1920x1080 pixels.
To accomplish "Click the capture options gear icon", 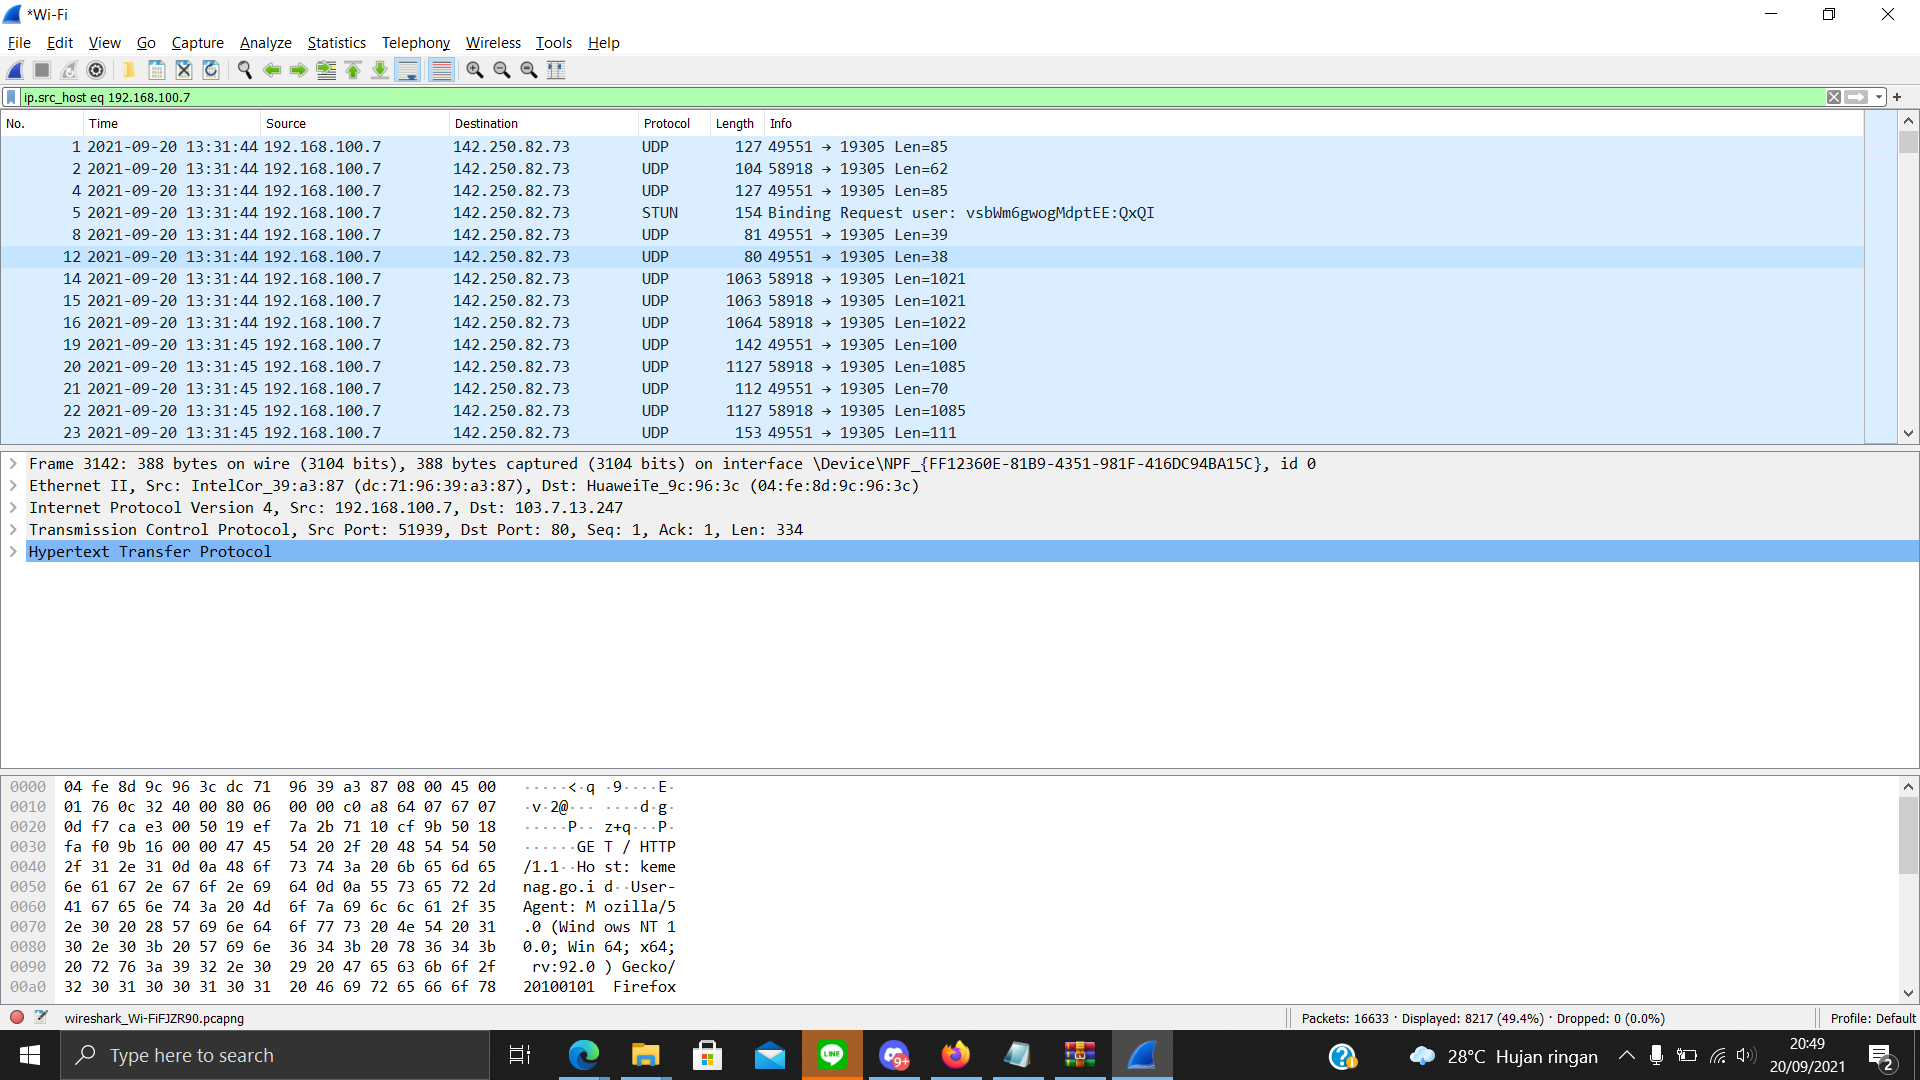I will [96, 70].
